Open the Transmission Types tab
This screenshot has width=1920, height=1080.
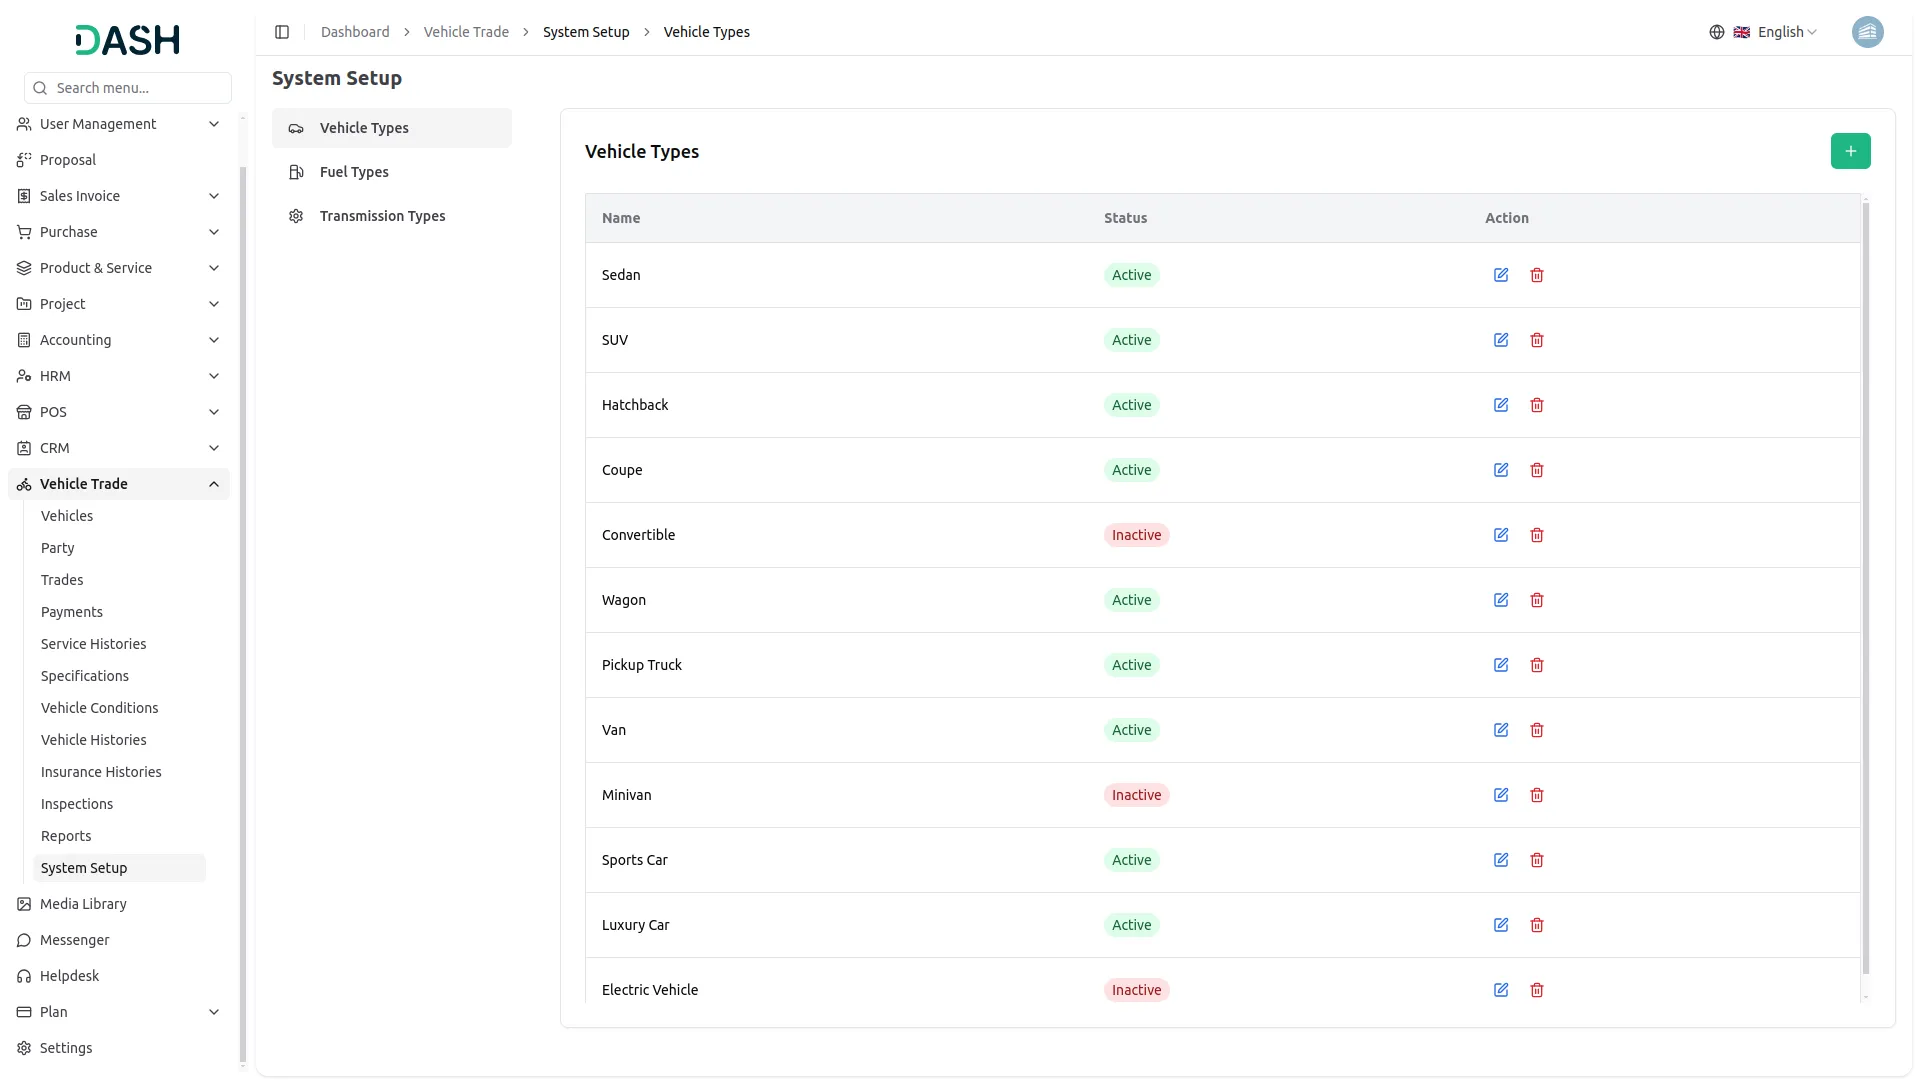382,216
